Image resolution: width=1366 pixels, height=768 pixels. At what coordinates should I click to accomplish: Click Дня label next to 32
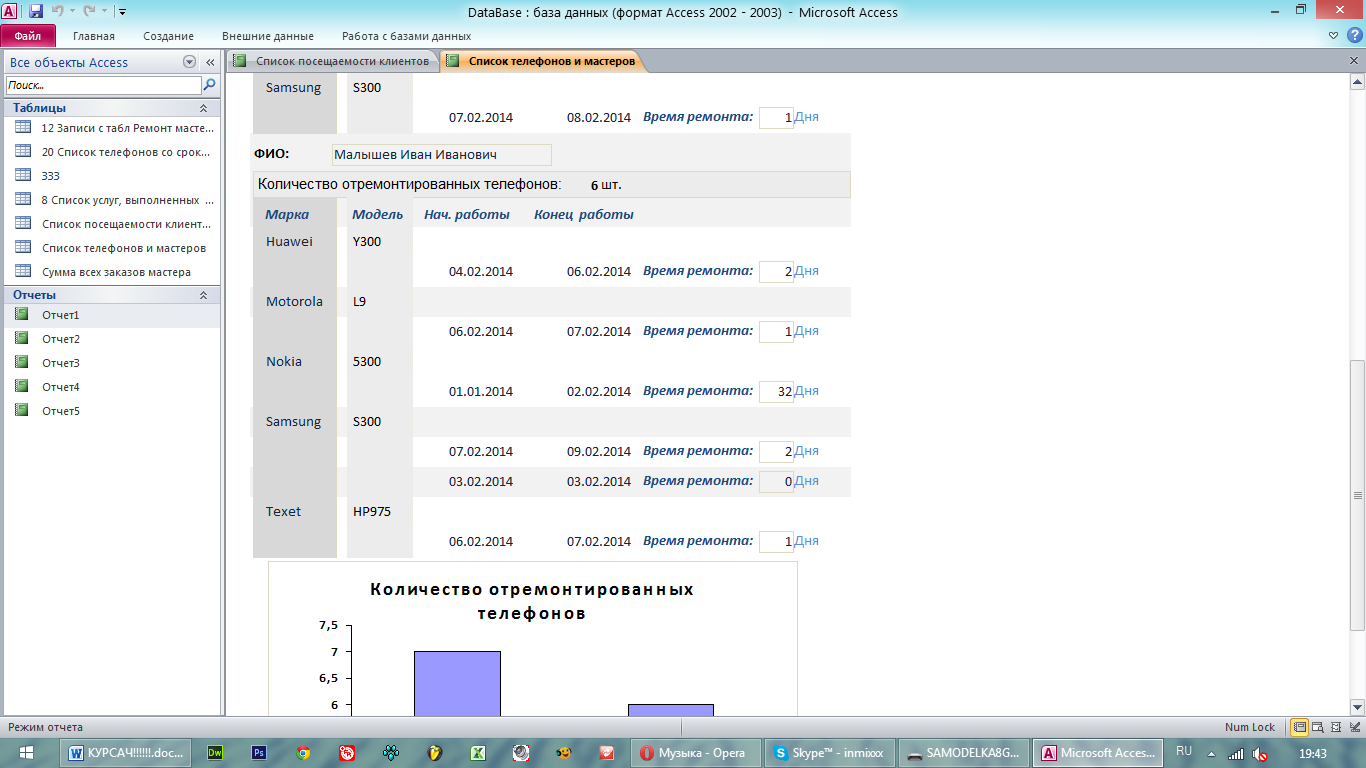point(806,391)
